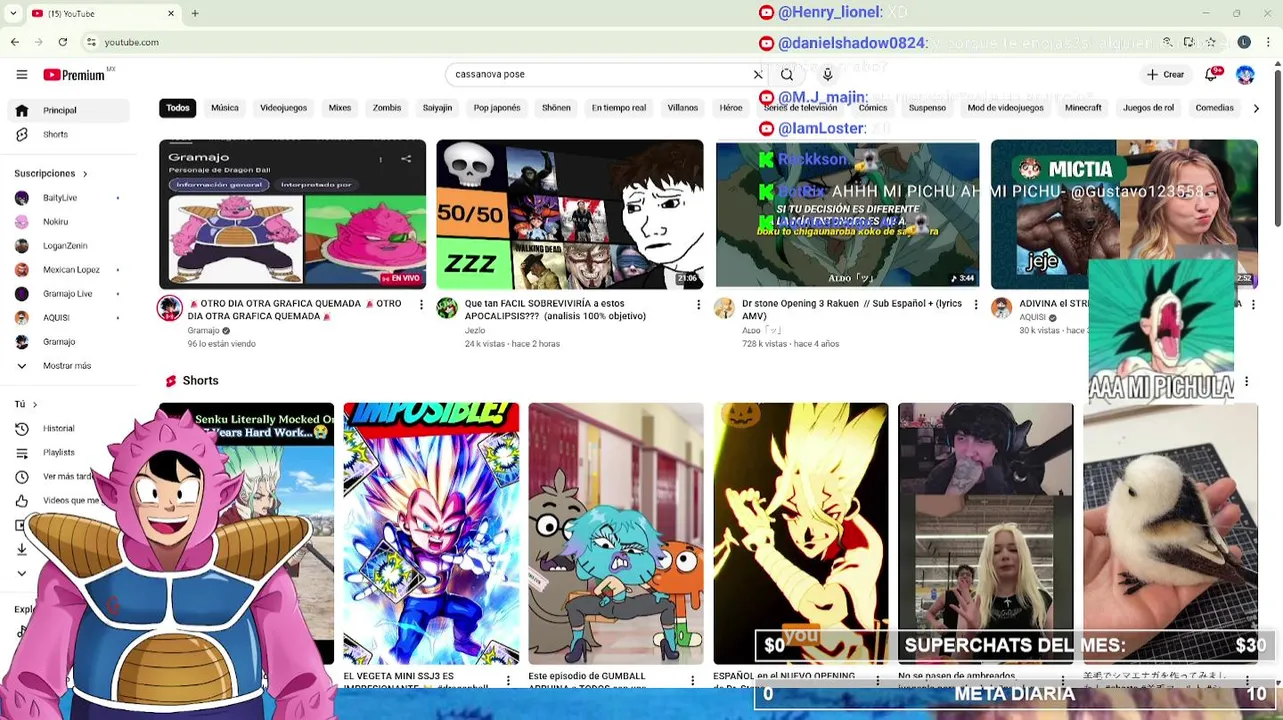Viewport: 1283px width, 720px height.
Task: Select the Shōnen filter chip
Action: pyautogui.click(x=556, y=107)
